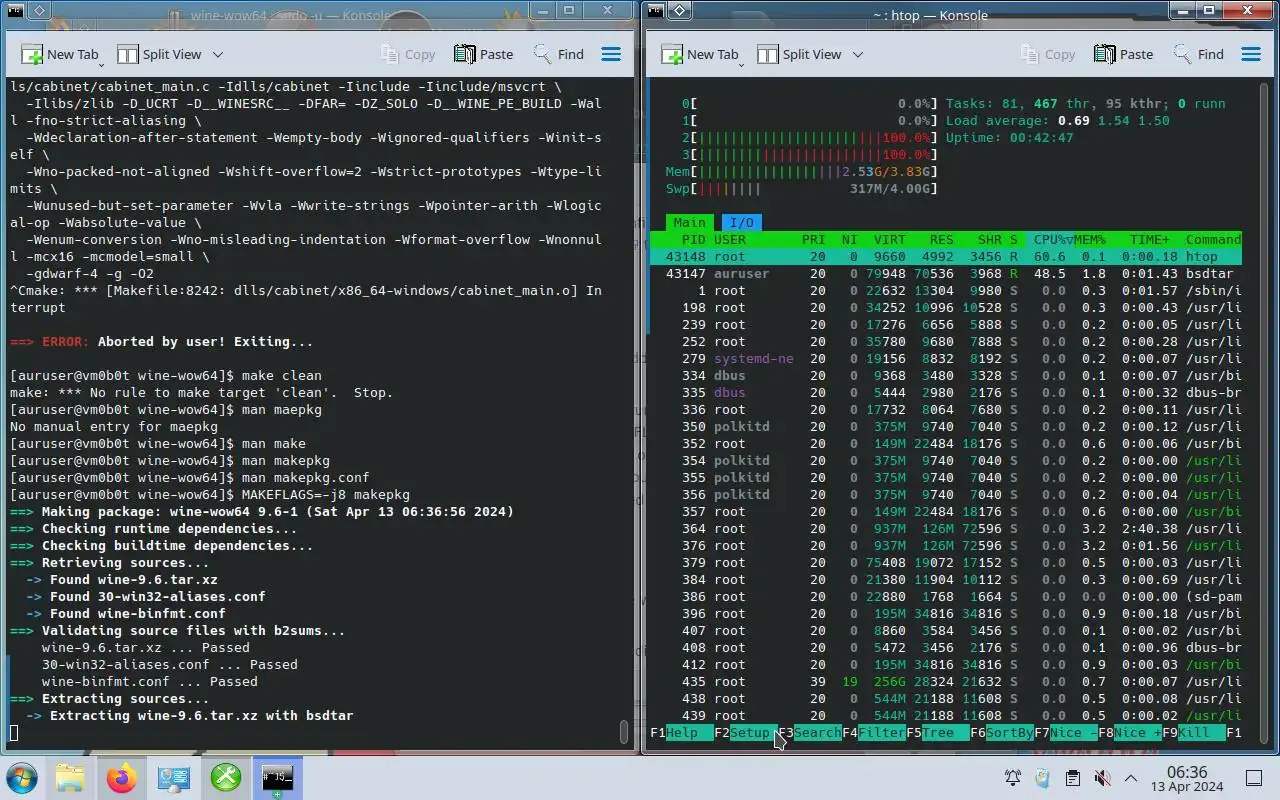Click Copy in the wine-wow64 Konsole toolbar
1280x800 pixels.
[408, 54]
